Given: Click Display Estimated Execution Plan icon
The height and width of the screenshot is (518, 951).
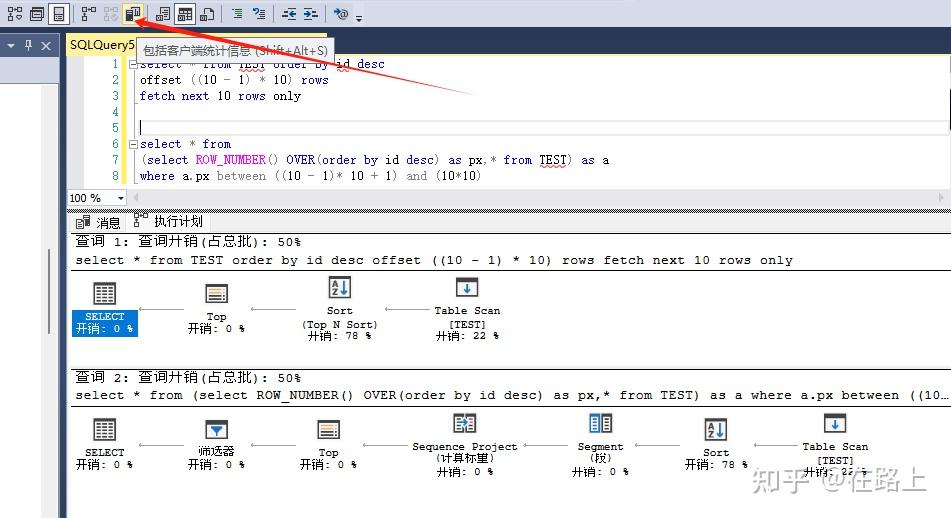Looking at the screenshot, I should pos(15,13).
